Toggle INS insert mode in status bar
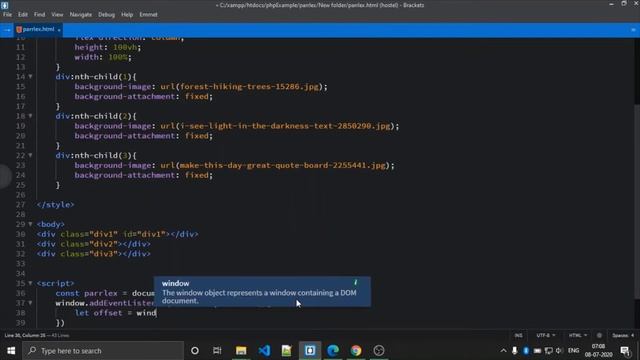Screen dimensions: 640x360 click(x=518, y=335)
